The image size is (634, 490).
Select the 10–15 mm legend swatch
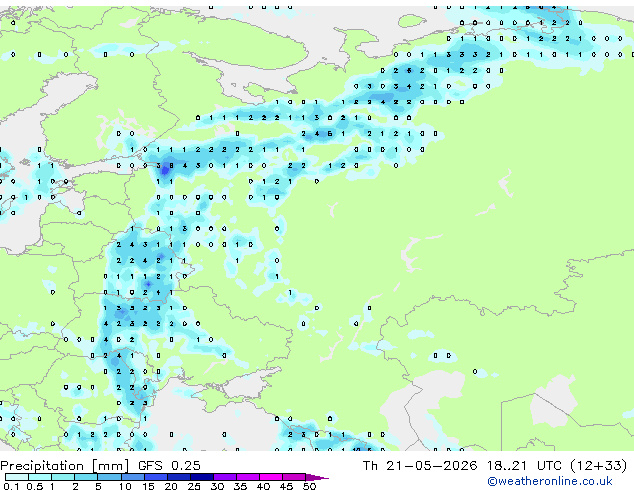tap(133, 477)
